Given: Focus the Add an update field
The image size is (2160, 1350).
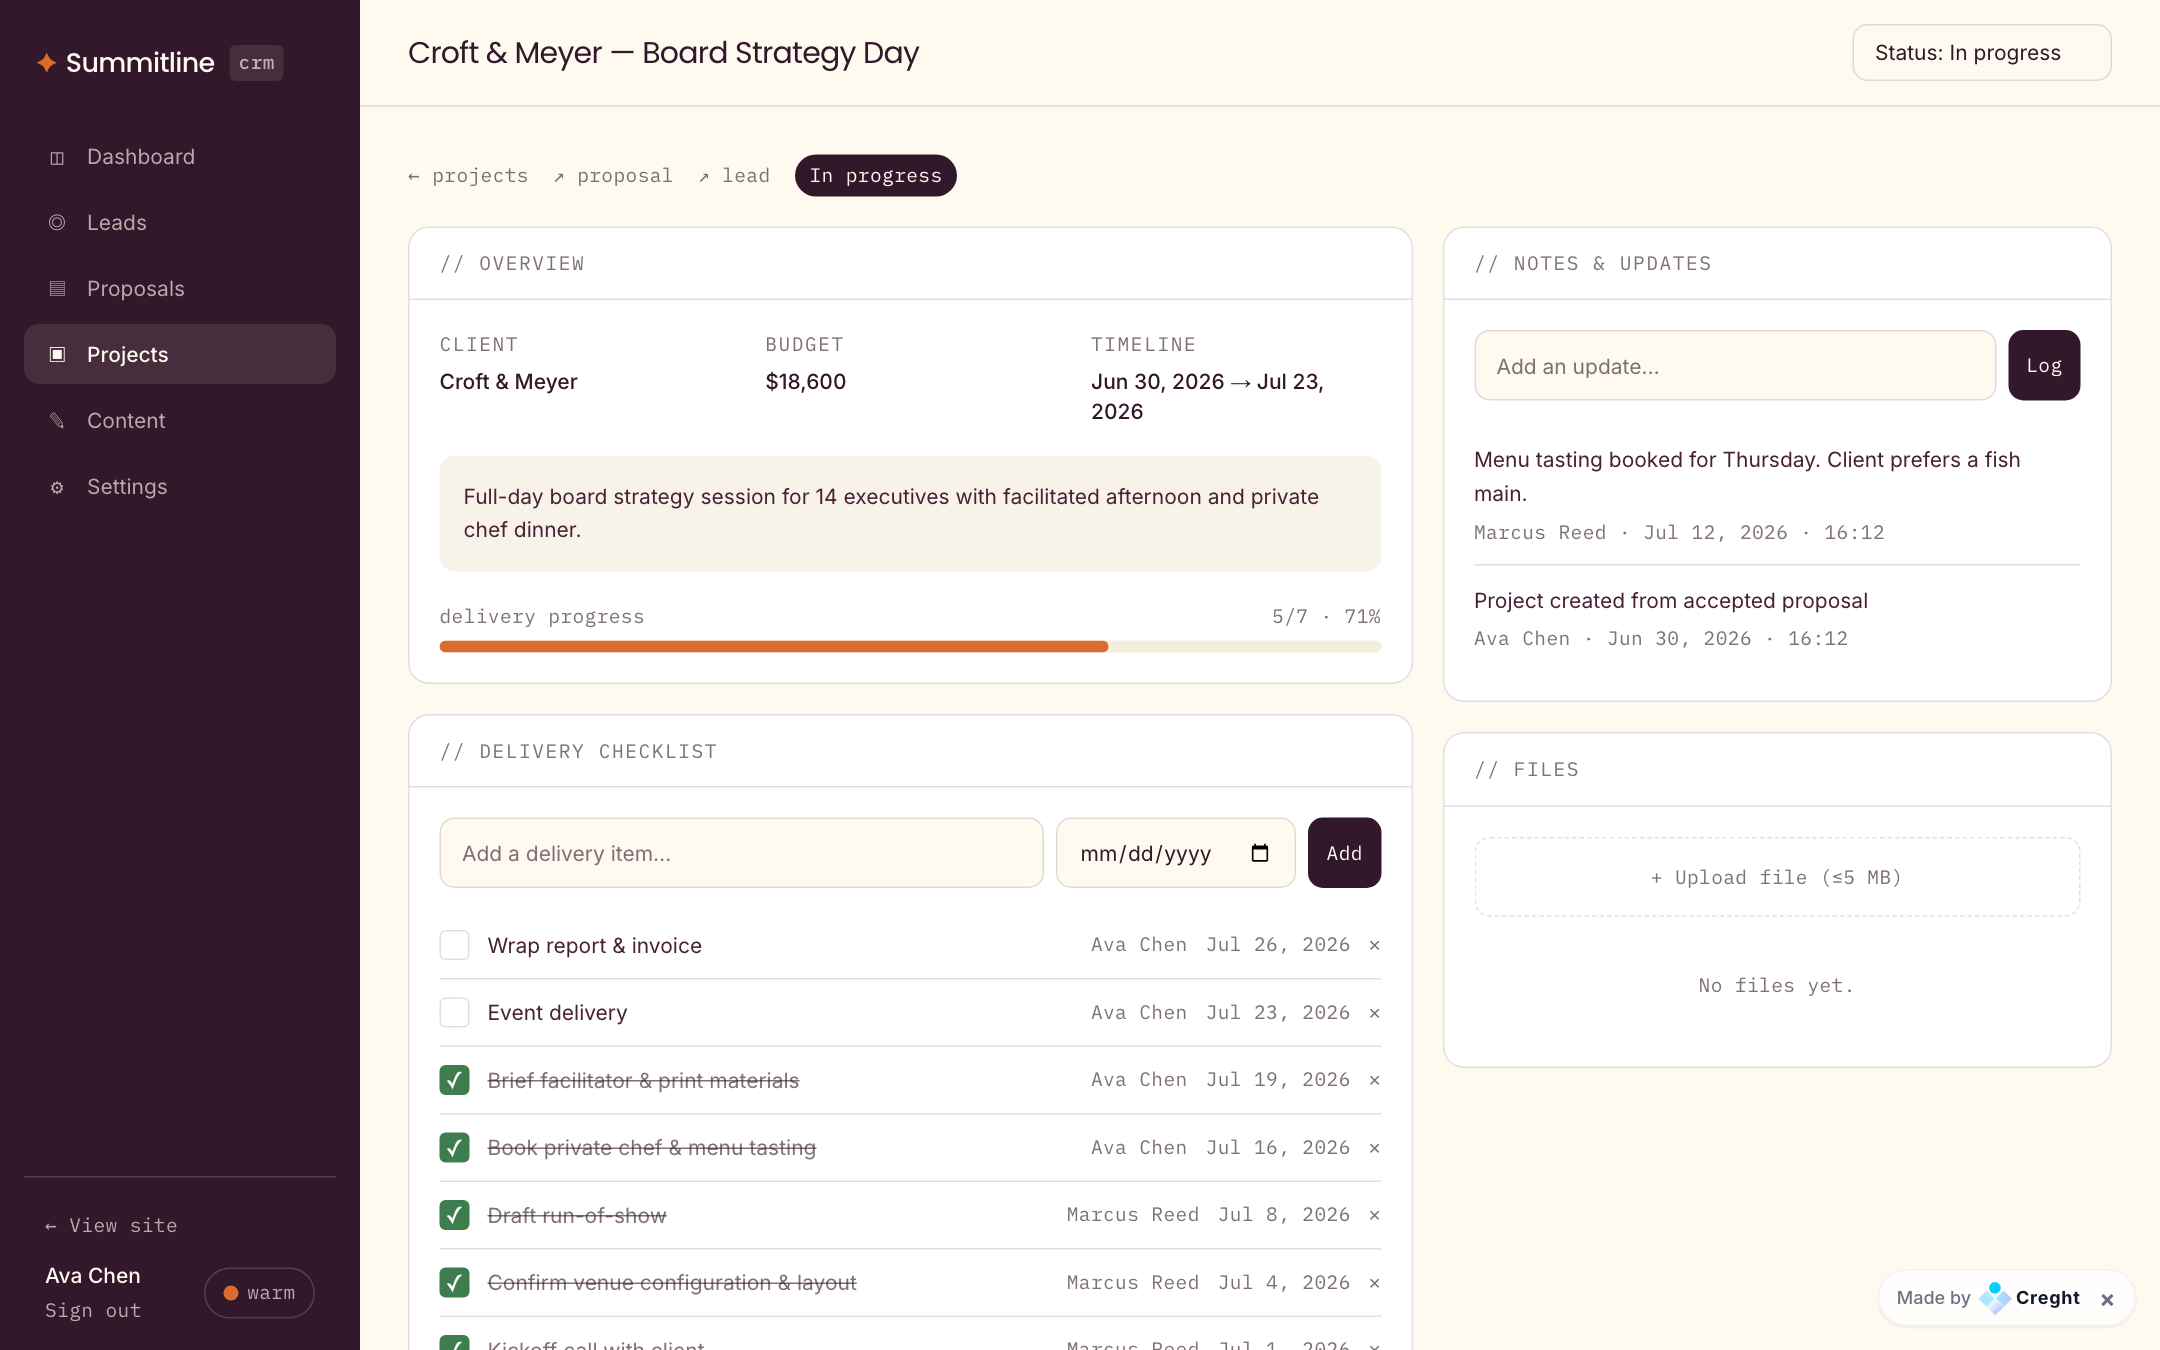Looking at the screenshot, I should click(x=1735, y=366).
